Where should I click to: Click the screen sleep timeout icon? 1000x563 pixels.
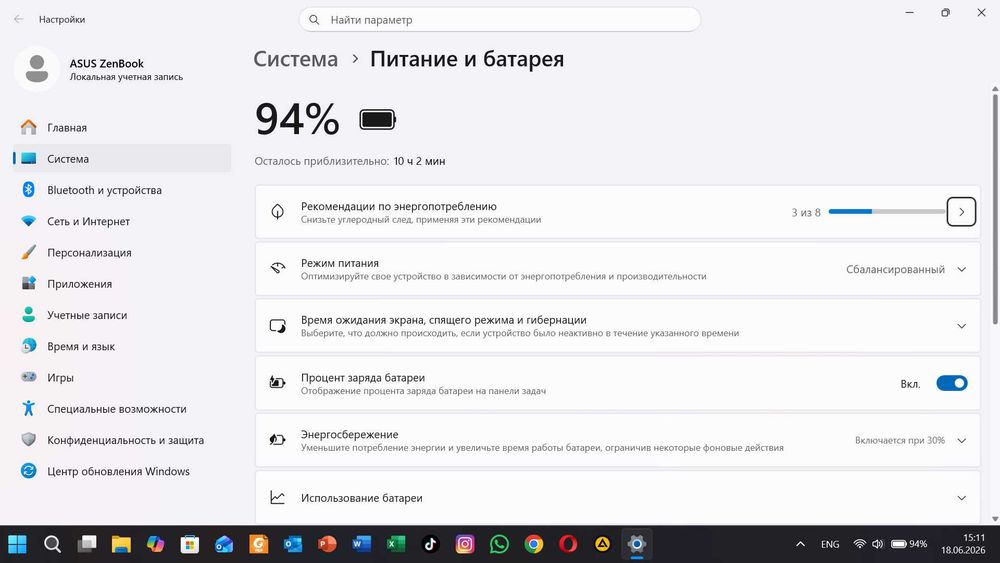click(x=277, y=326)
